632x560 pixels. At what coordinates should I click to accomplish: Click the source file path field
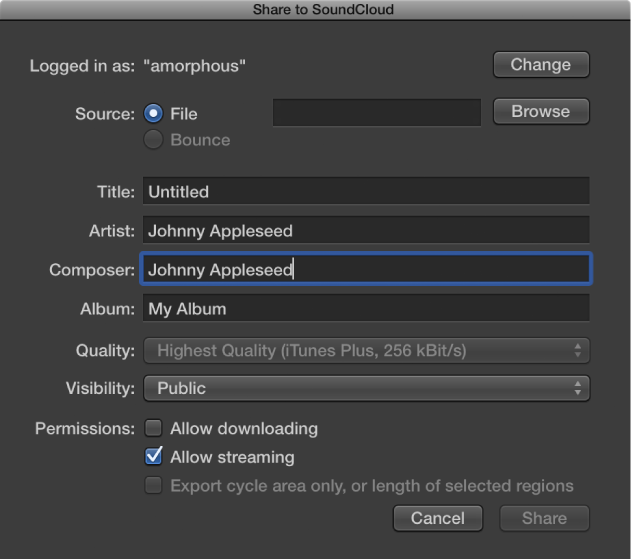click(x=377, y=112)
